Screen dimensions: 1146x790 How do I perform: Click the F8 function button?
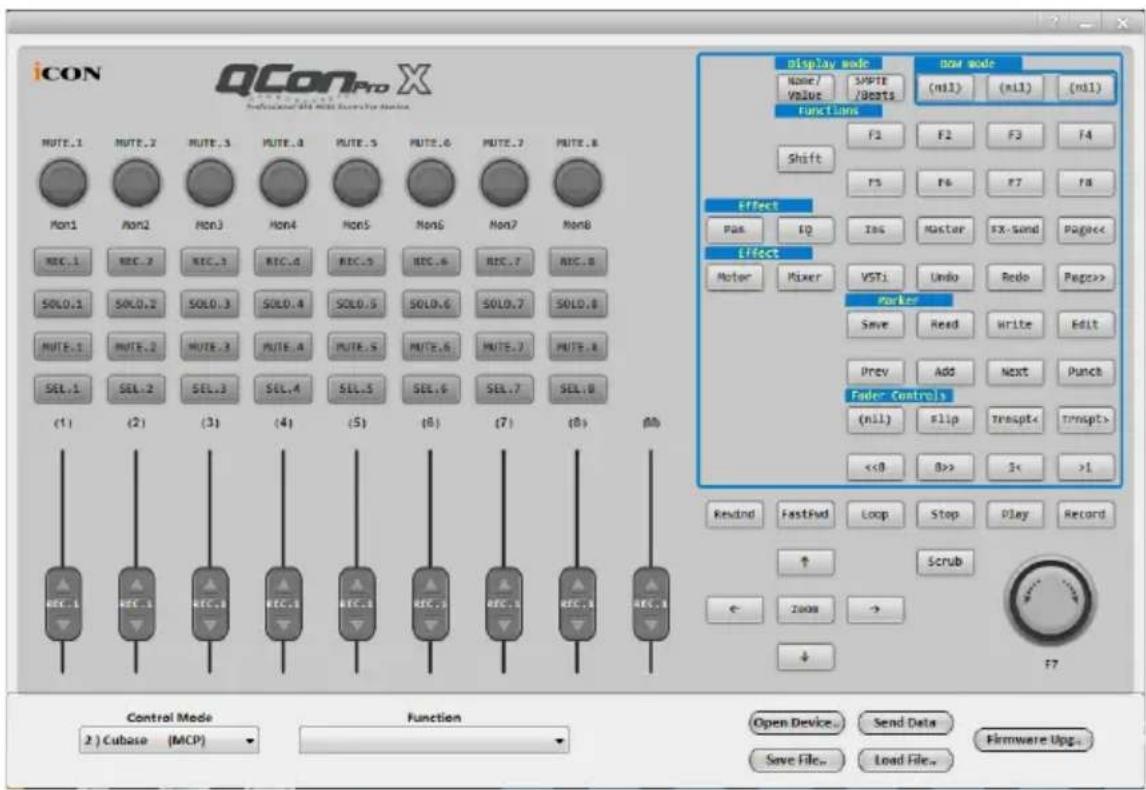1085,183
